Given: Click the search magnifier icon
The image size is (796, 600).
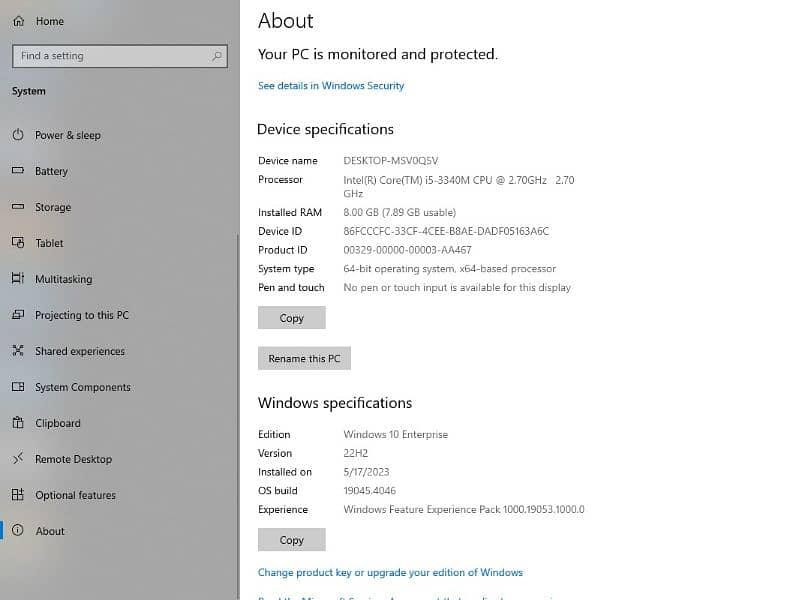Looking at the screenshot, I should [216, 56].
